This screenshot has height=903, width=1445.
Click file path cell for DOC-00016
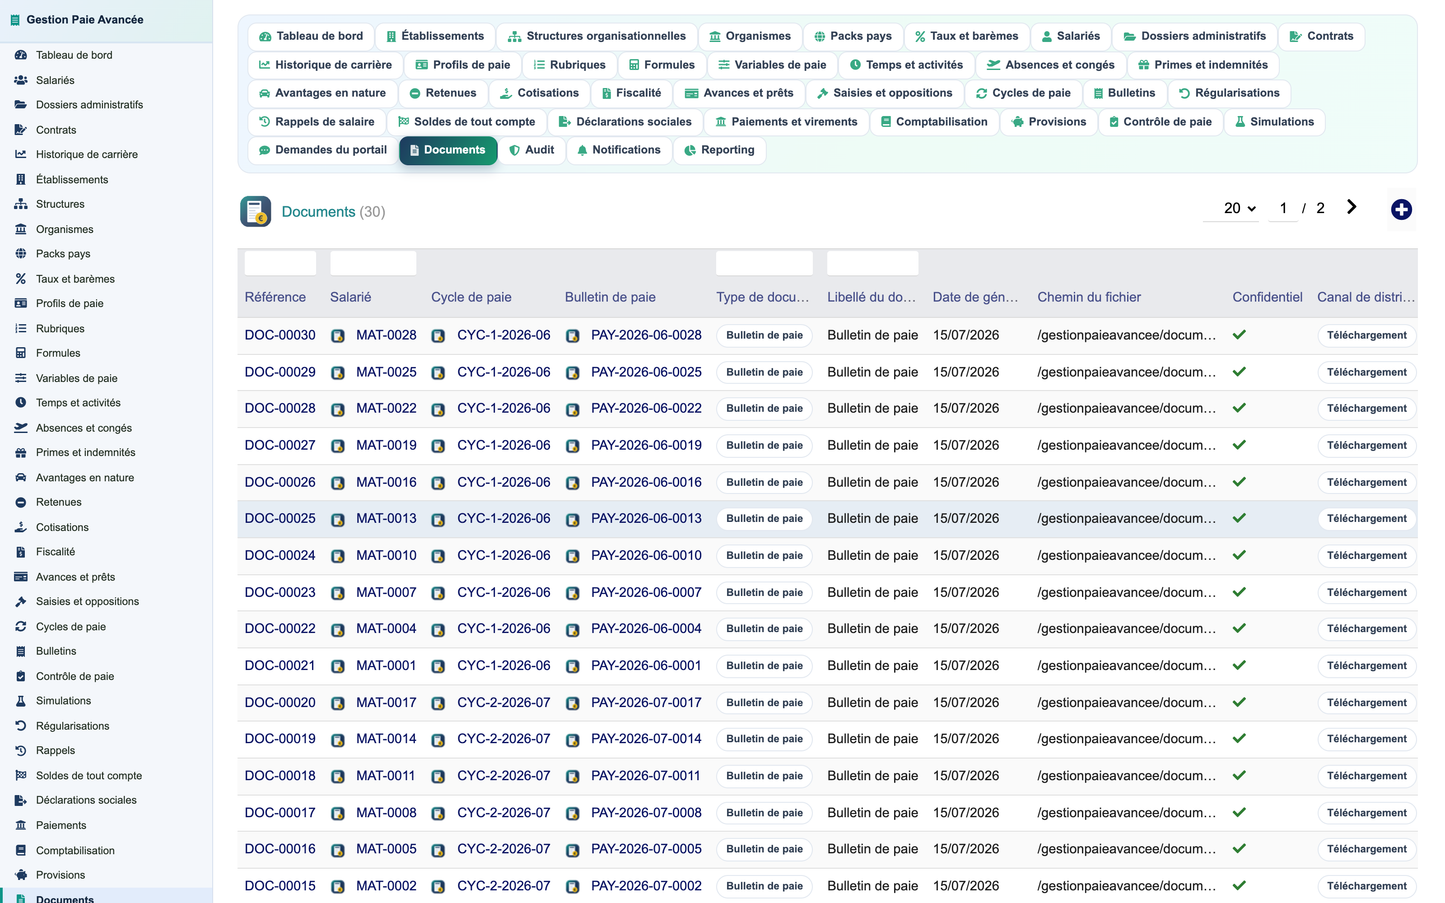click(1127, 849)
